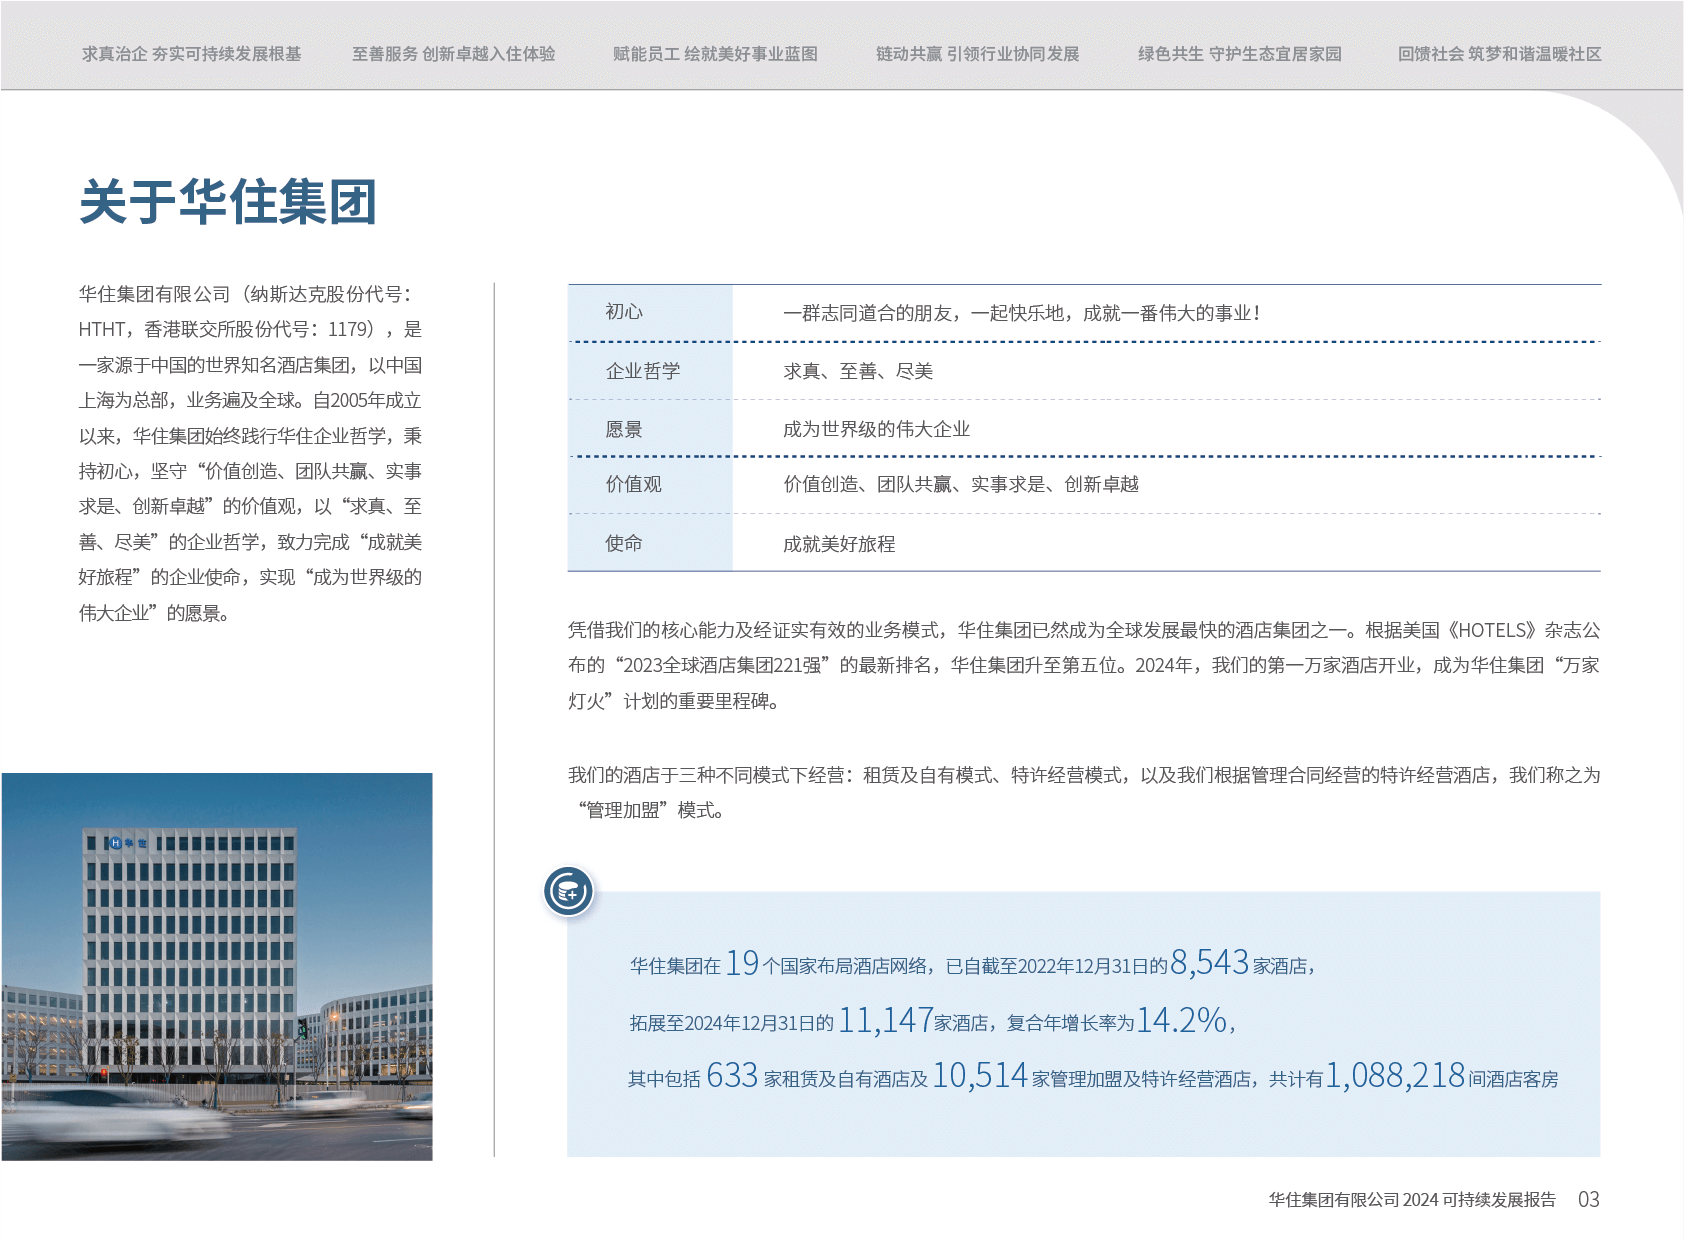Click the stock code text HTHT in intro paragraph
The image size is (1684, 1241).
pos(102,329)
